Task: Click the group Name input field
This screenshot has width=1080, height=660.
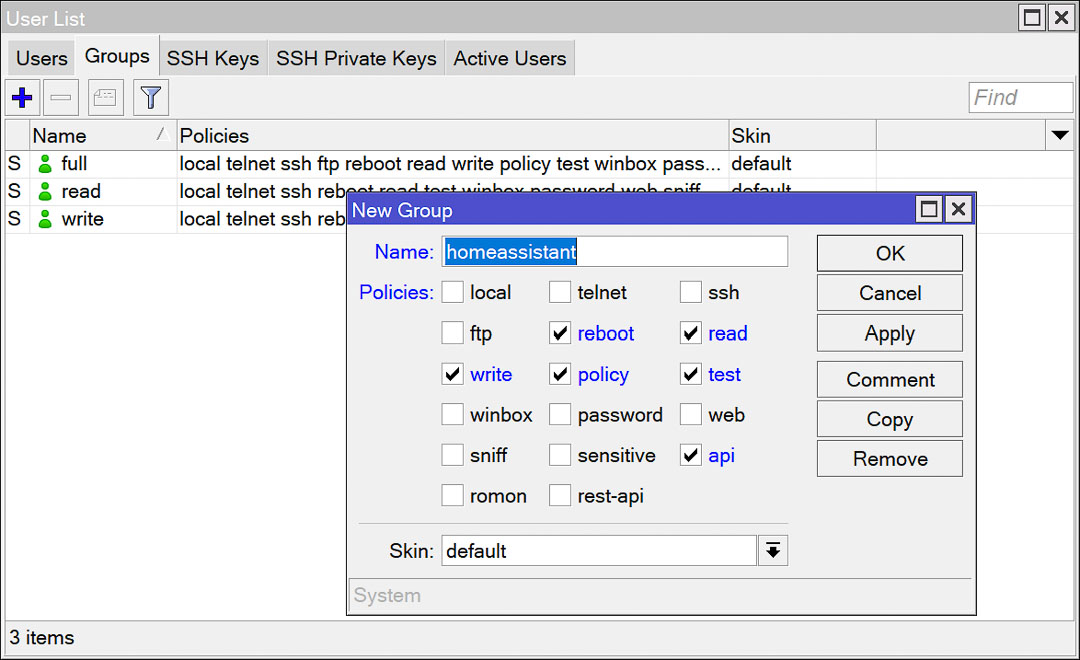Action: pos(614,252)
